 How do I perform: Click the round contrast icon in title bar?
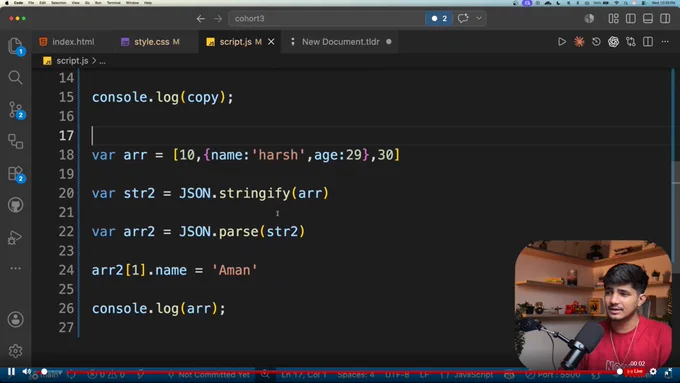pos(589,19)
